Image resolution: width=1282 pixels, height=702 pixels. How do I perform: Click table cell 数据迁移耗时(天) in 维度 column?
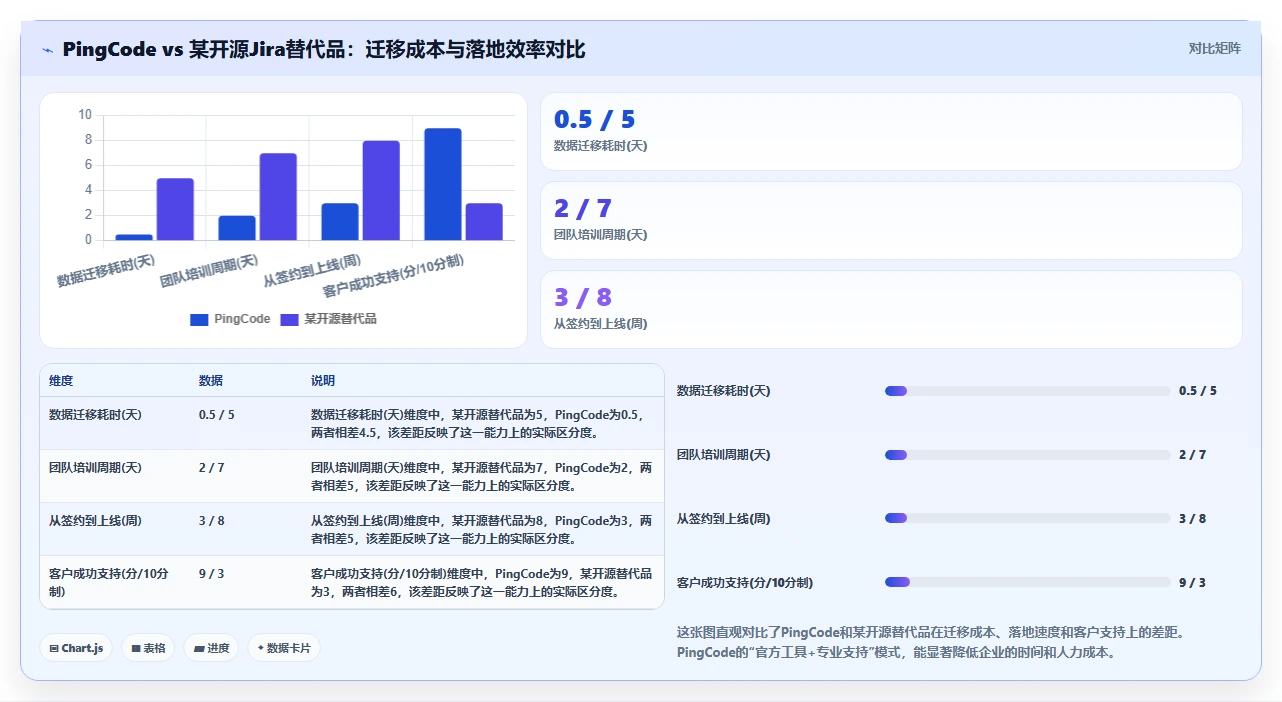coord(95,414)
